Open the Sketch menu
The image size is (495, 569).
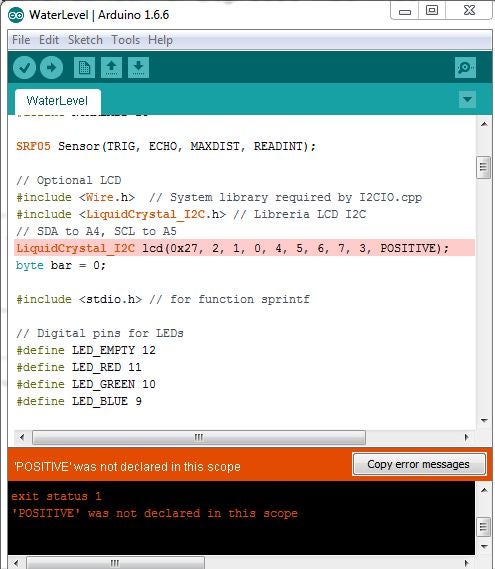(85, 40)
